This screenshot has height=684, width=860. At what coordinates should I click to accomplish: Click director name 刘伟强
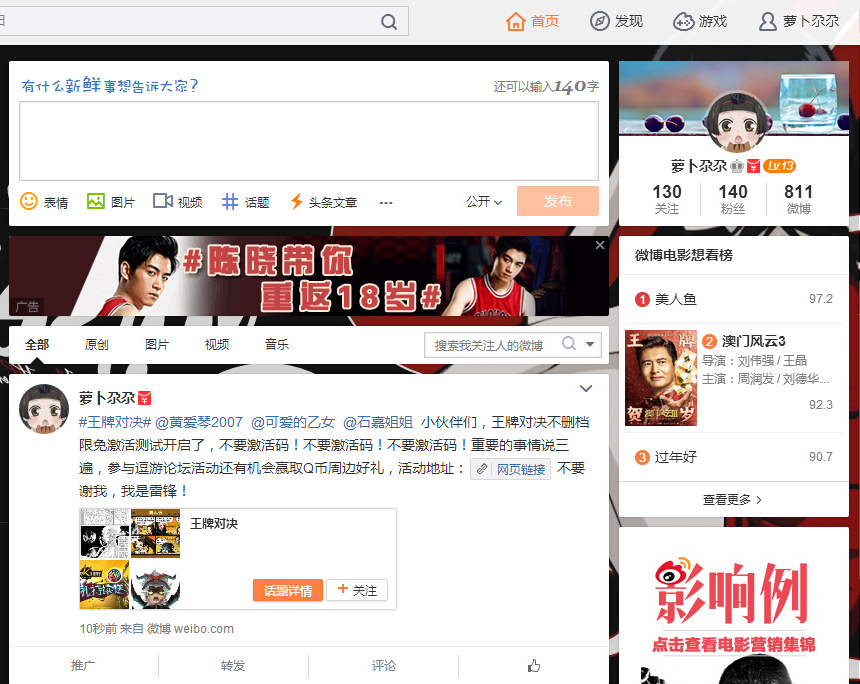point(755,360)
